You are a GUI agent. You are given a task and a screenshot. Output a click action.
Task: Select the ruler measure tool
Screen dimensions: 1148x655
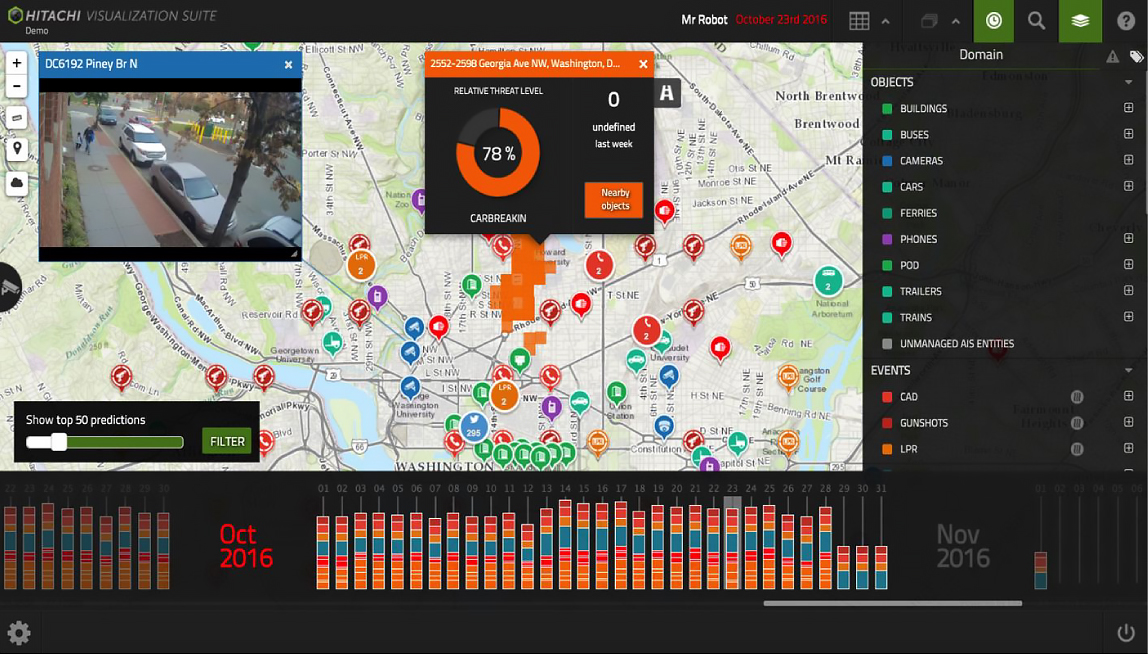coord(17,118)
